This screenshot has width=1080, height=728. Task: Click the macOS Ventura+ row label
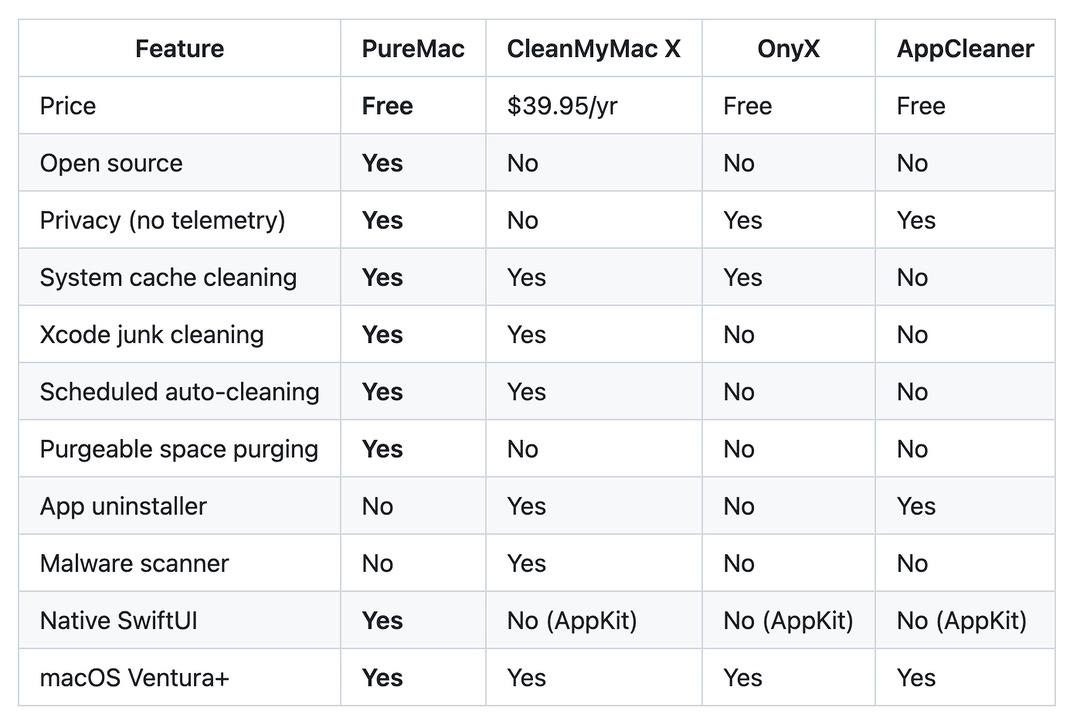pos(134,677)
